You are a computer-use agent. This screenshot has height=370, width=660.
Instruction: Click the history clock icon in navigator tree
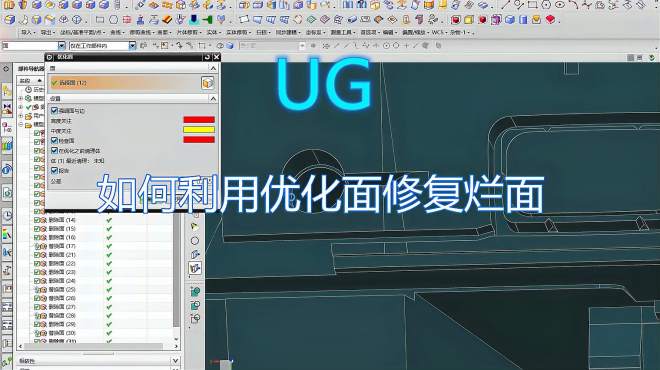[29, 89]
